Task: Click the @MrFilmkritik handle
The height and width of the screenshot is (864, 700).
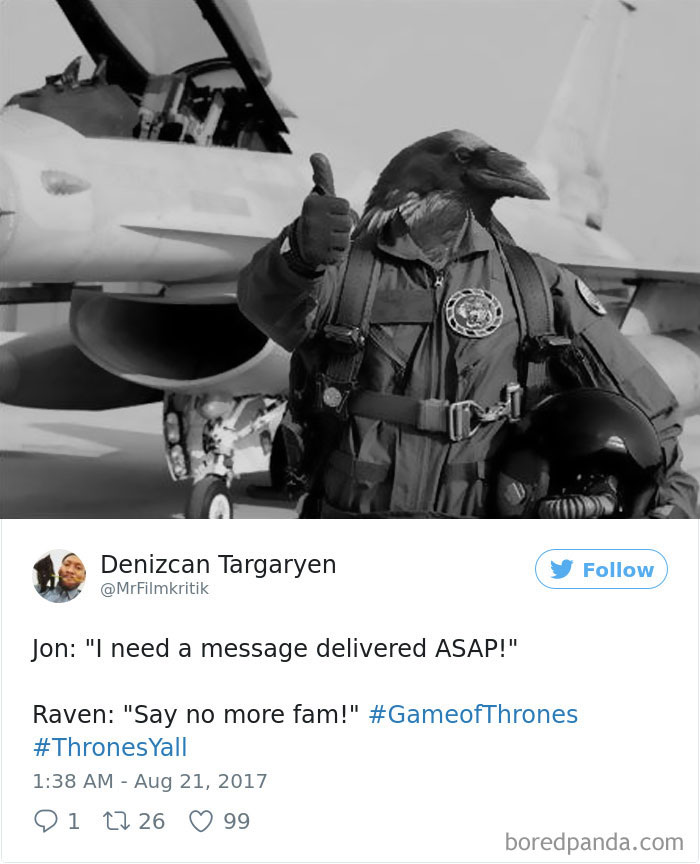Action: click(x=154, y=588)
